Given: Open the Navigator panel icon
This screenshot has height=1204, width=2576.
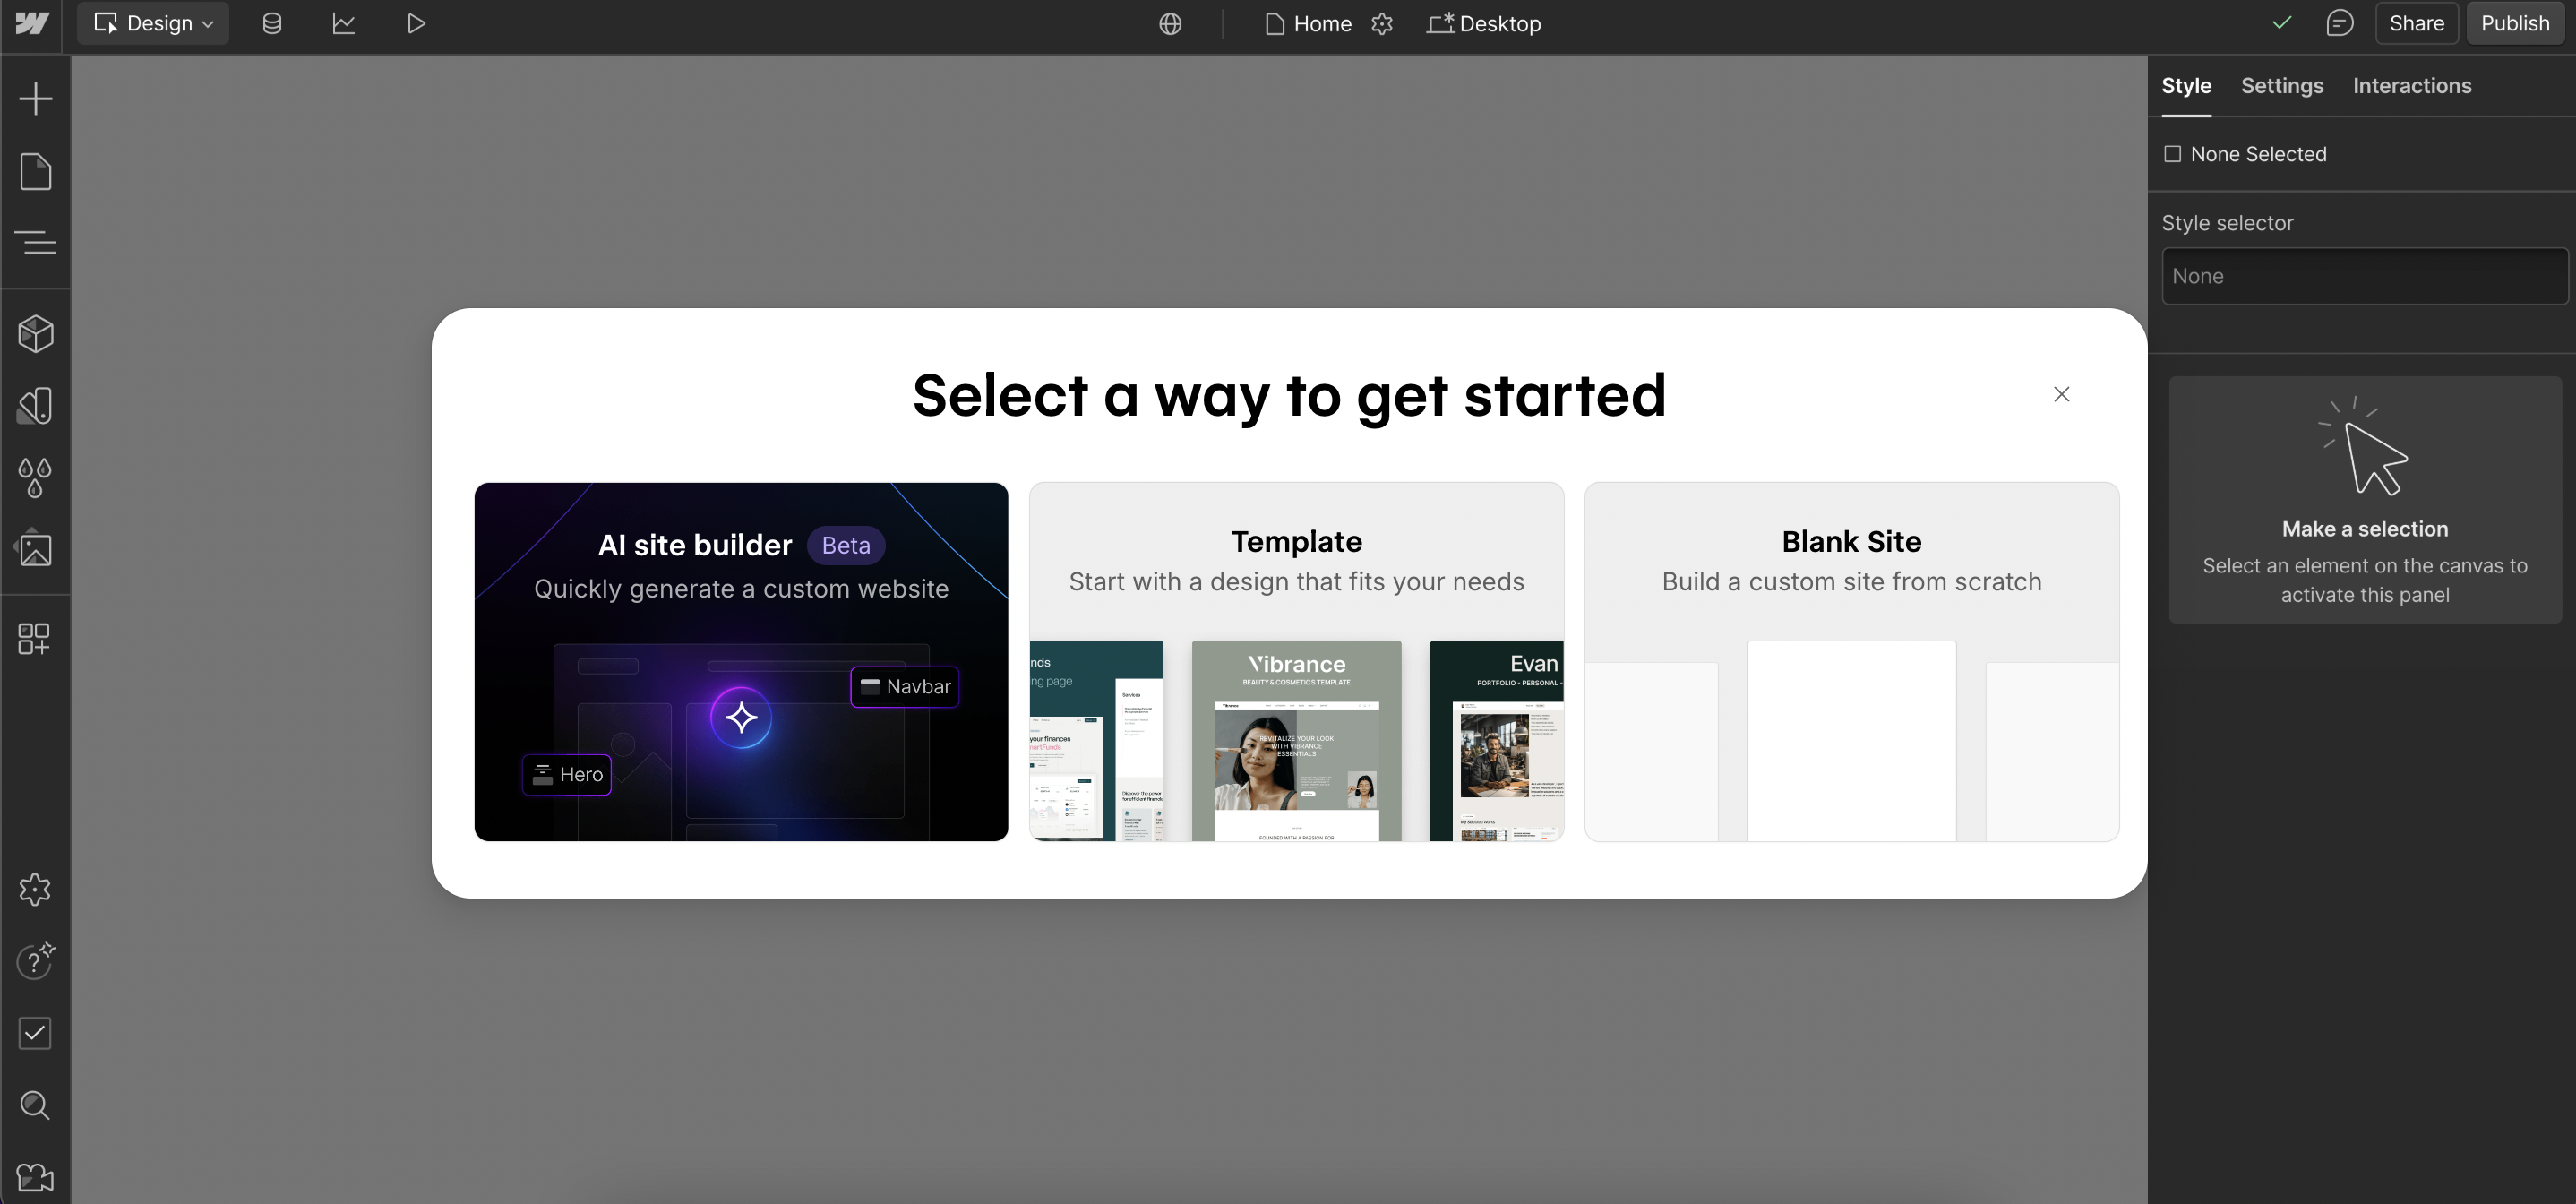Looking at the screenshot, I should (x=35, y=242).
